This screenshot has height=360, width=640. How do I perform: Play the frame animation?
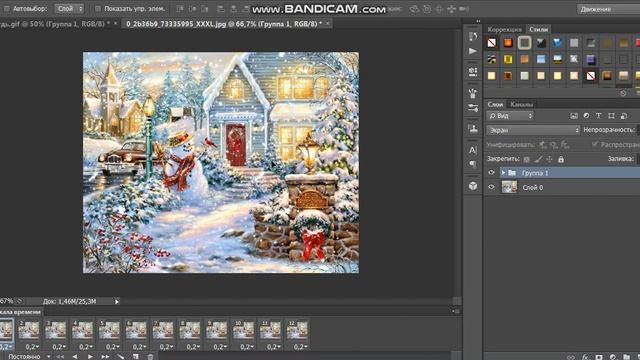(x=90, y=356)
